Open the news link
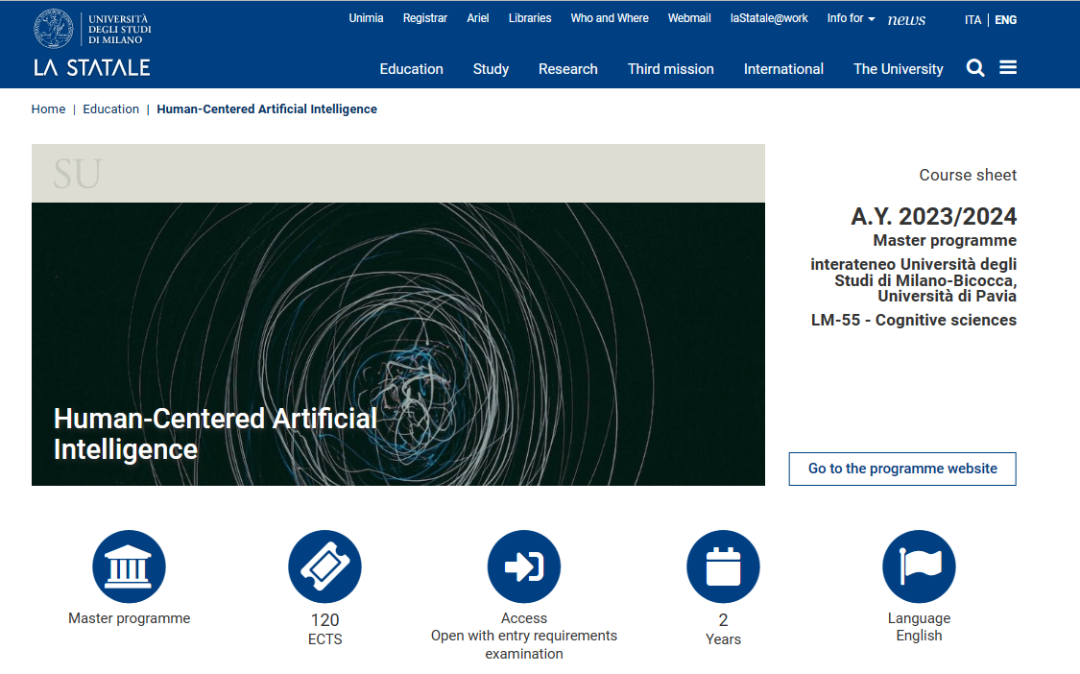 click(x=906, y=19)
